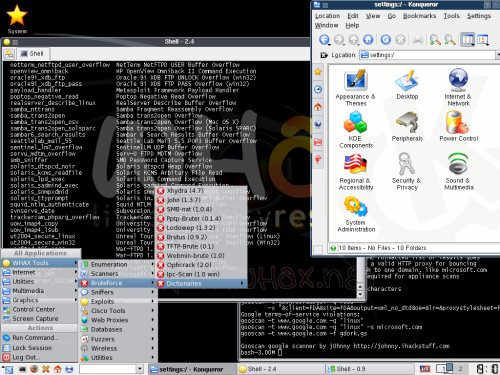Switch to Shell - 2.4 taskbar button
This screenshot has width=500, height=375.
pyautogui.click(x=281, y=369)
